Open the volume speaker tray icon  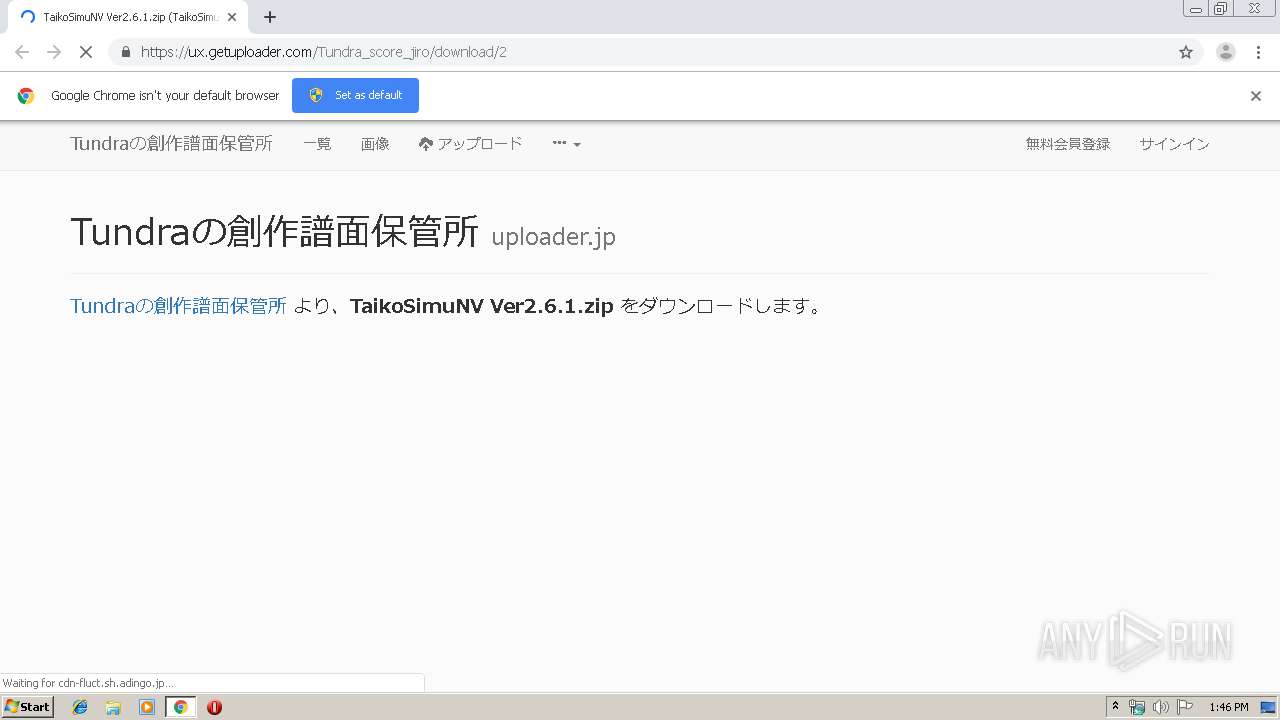click(1160, 707)
